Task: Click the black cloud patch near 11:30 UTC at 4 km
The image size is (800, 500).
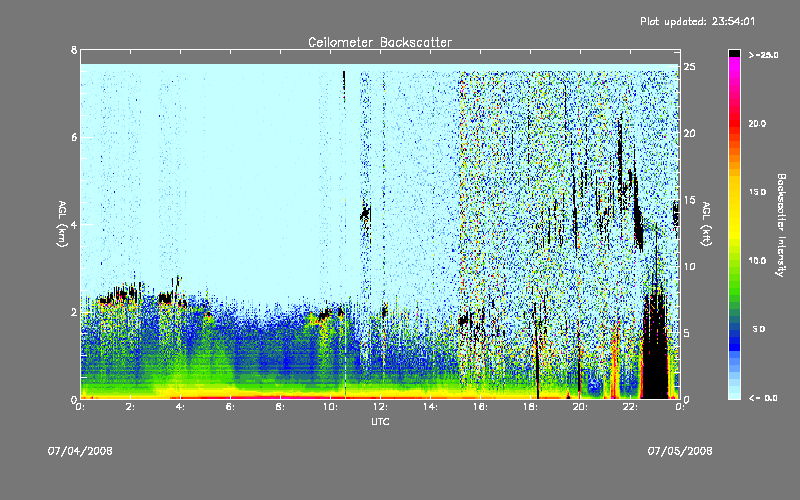Action: [365, 213]
